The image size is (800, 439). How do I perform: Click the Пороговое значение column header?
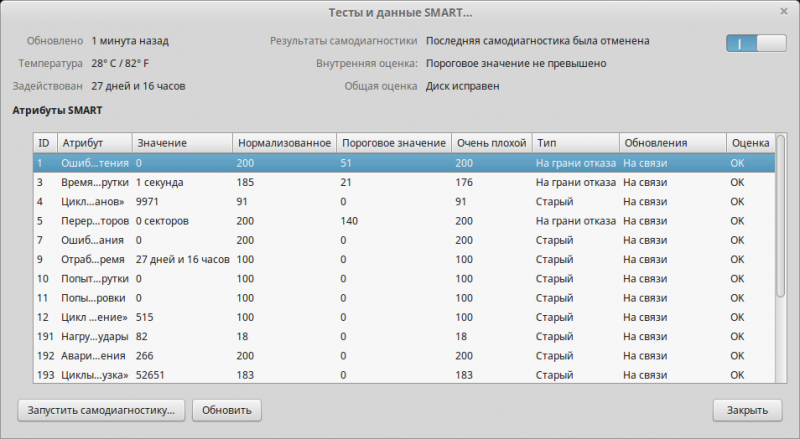[x=393, y=143]
